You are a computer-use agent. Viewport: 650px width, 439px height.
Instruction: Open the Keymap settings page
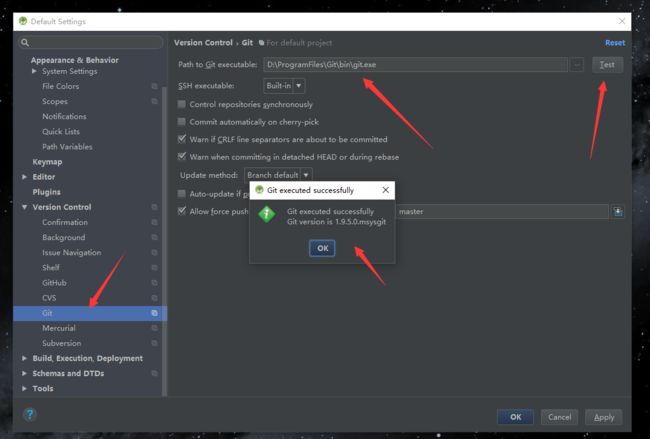[47, 162]
